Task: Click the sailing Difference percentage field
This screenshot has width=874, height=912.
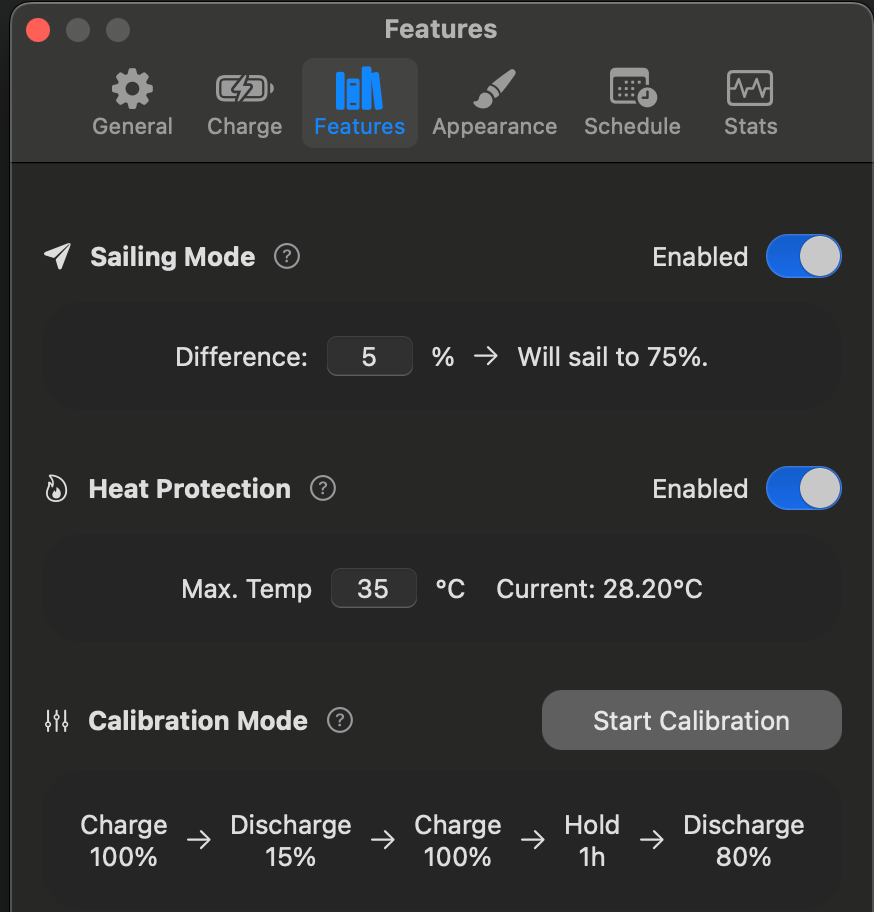Action: point(369,357)
